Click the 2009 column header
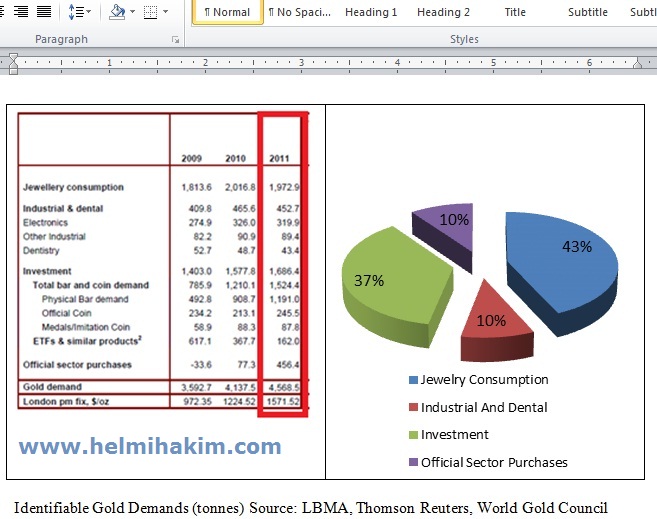This screenshot has width=657, height=519. pos(191,158)
